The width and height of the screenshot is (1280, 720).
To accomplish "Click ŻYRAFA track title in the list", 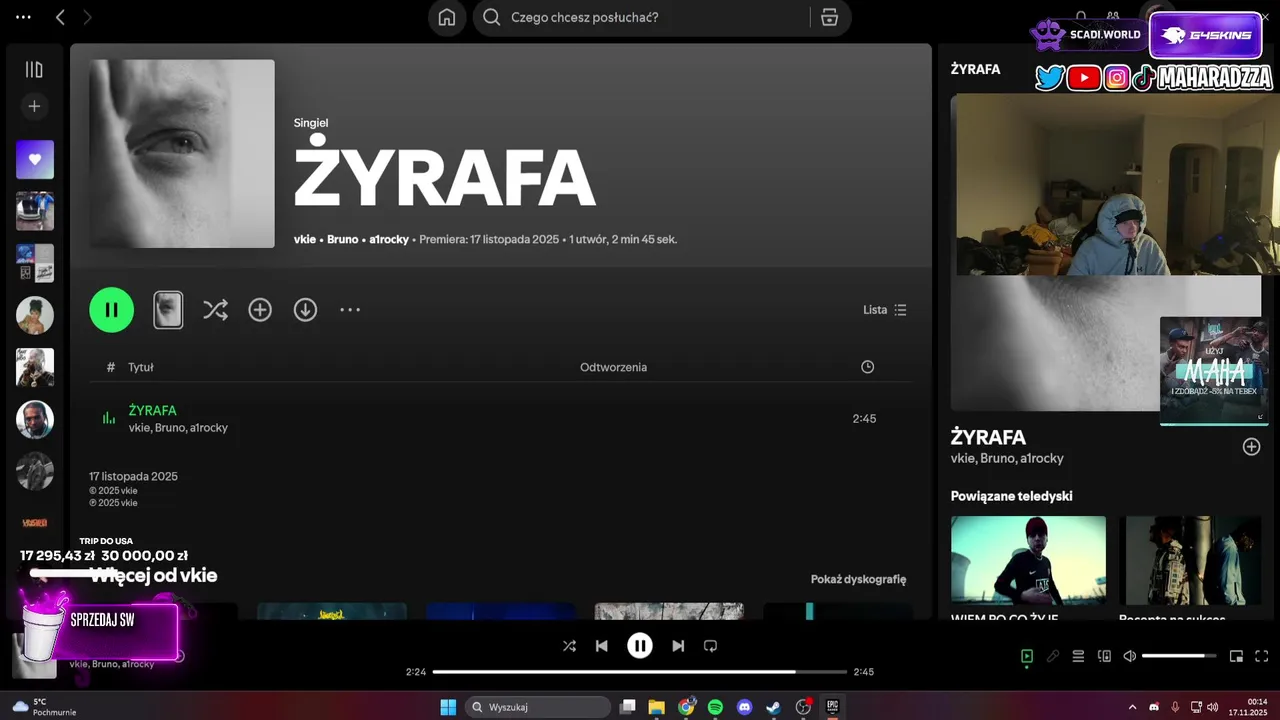I will point(152,410).
